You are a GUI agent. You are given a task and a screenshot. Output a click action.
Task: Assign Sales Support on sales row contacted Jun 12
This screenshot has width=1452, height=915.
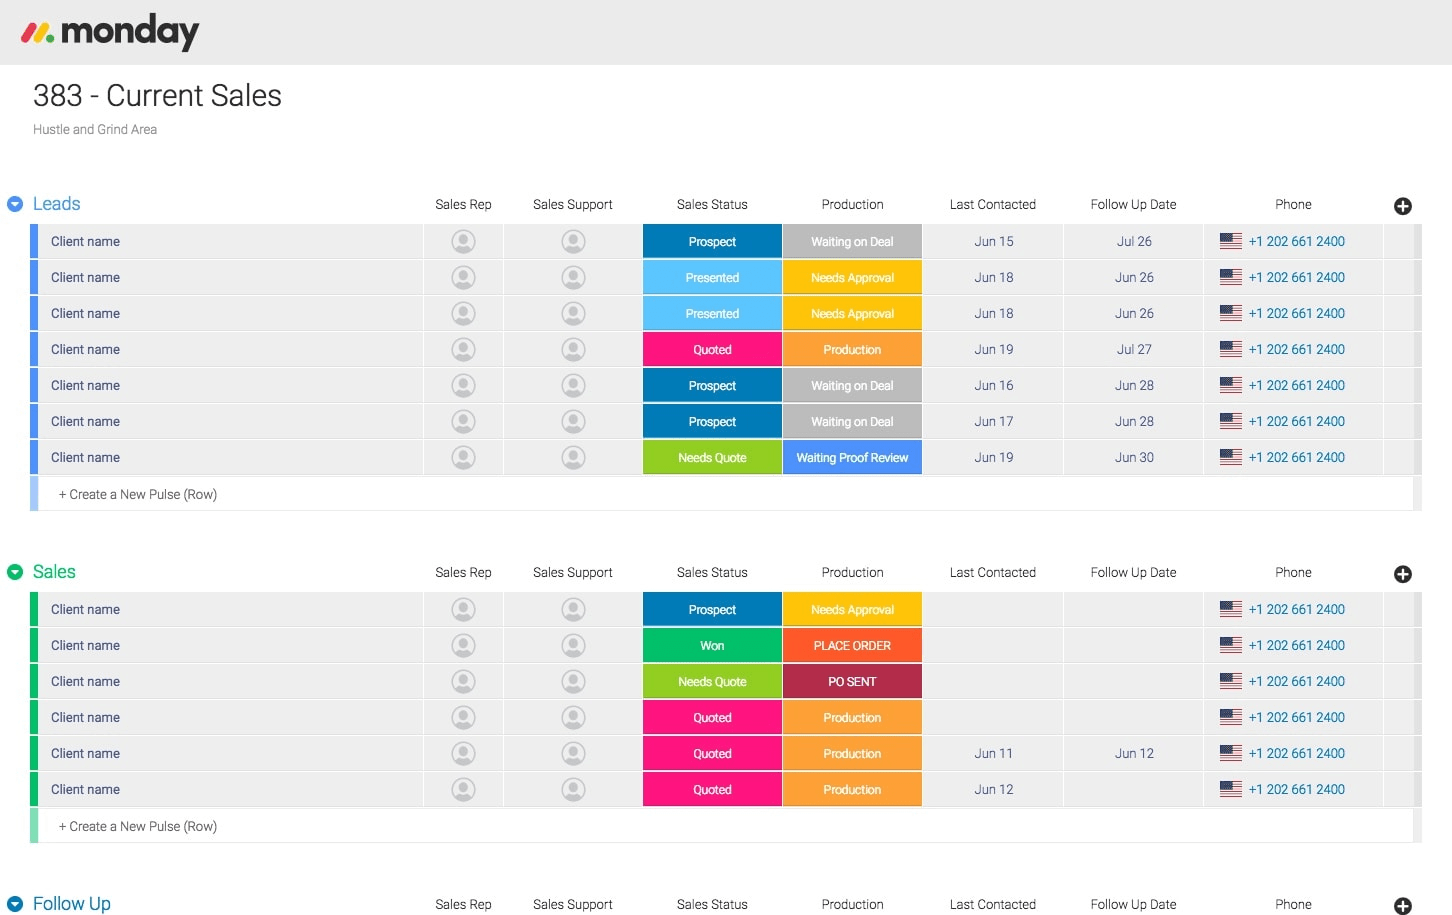(x=573, y=789)
